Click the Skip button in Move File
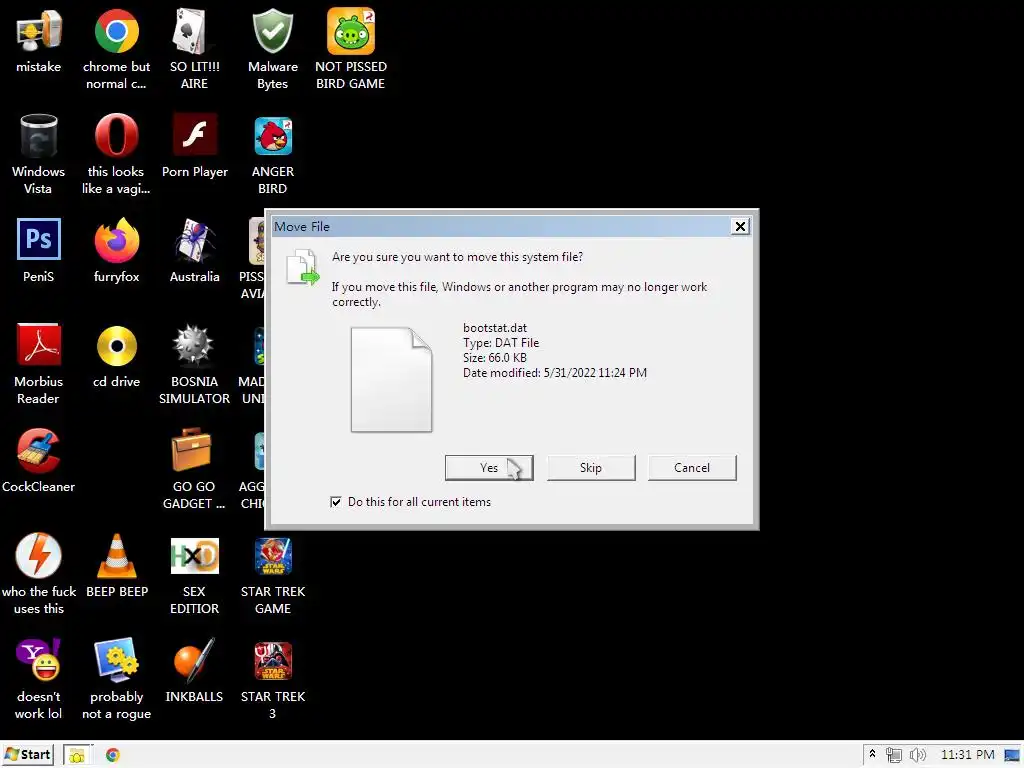Image resolution: width=1024 pixels, height=768 pixels. (x=591, y=468)
